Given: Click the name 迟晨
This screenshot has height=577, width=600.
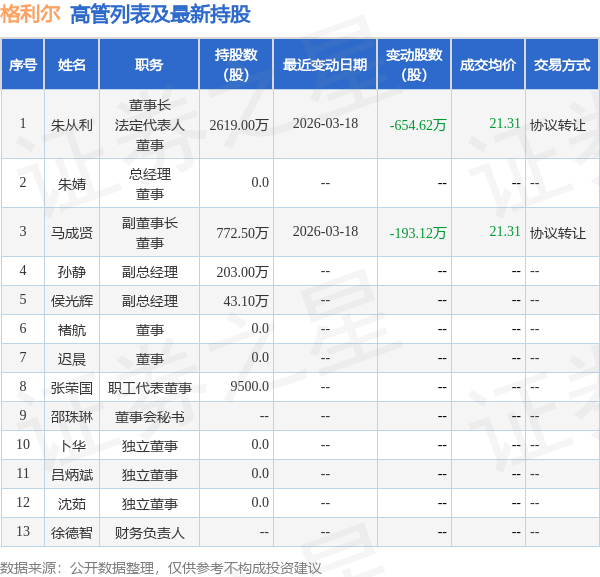Looking at the screenshot, I should click(72, 359).
